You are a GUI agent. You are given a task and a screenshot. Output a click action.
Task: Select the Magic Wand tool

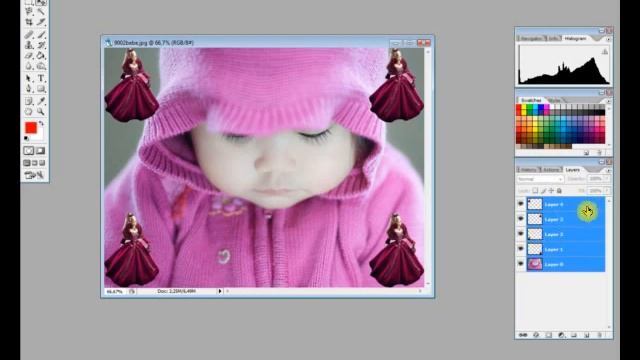(41, 12)
